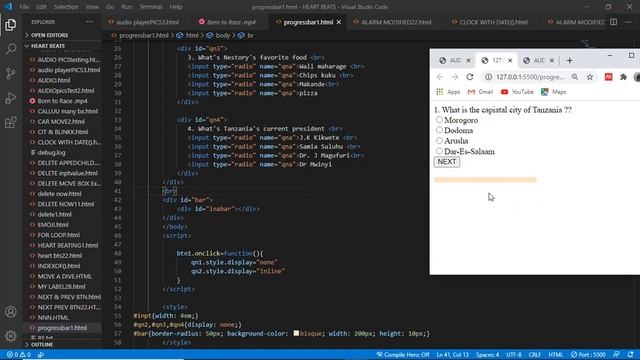Image resolution: width=640 pixels, height=360 pixels.
Task: Click the html breadcrumb segment
Action: click(x=192, y=36)
